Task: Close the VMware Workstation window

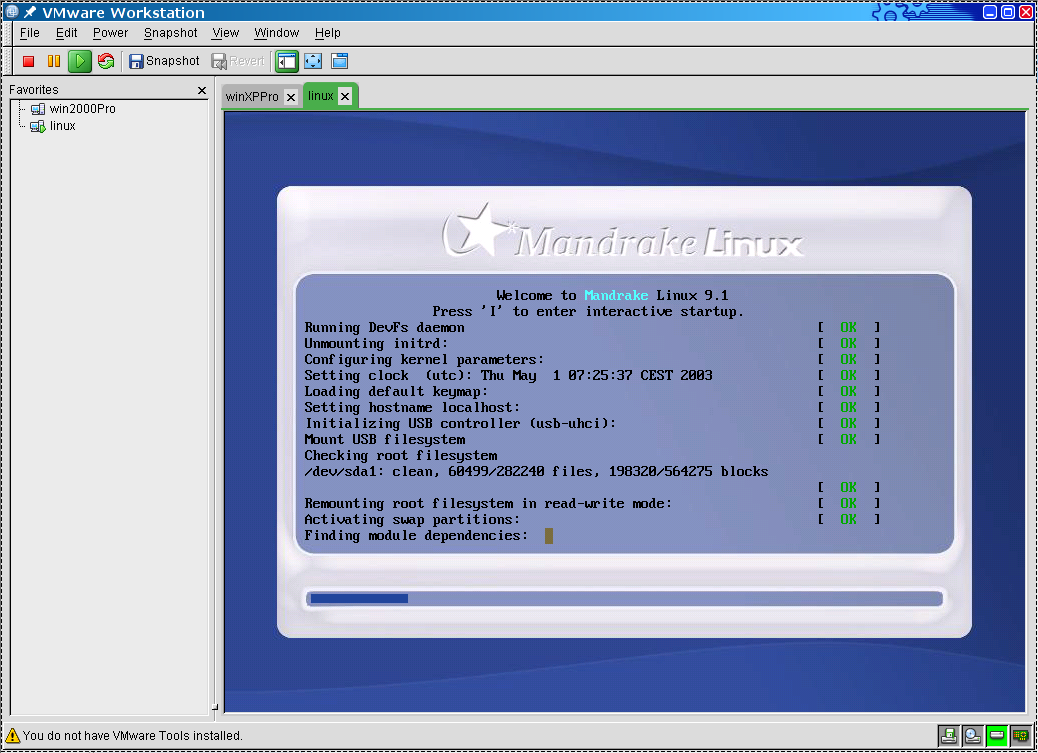Action: click(x=1026, y=12)
